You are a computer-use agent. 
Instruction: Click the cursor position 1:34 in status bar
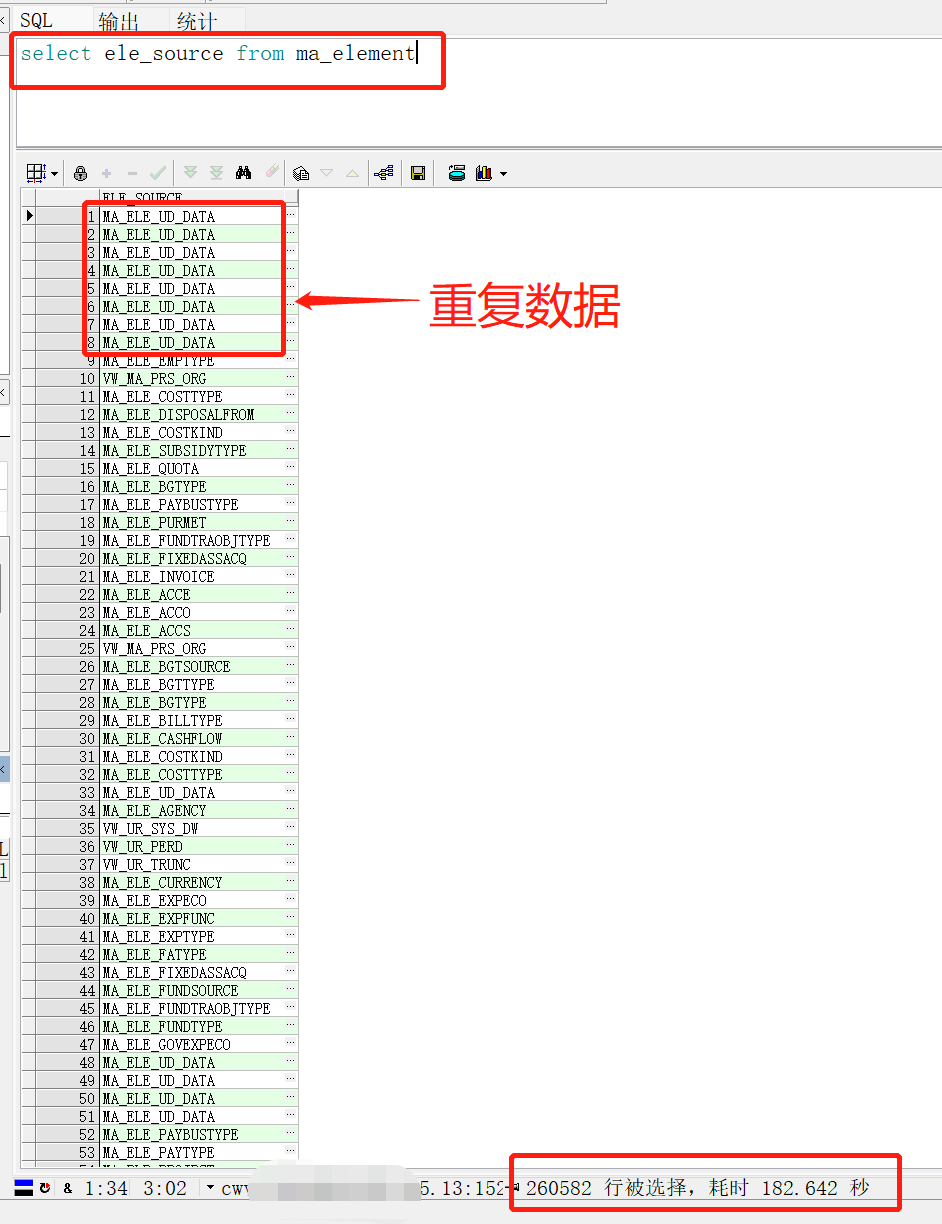(106, 1188)
